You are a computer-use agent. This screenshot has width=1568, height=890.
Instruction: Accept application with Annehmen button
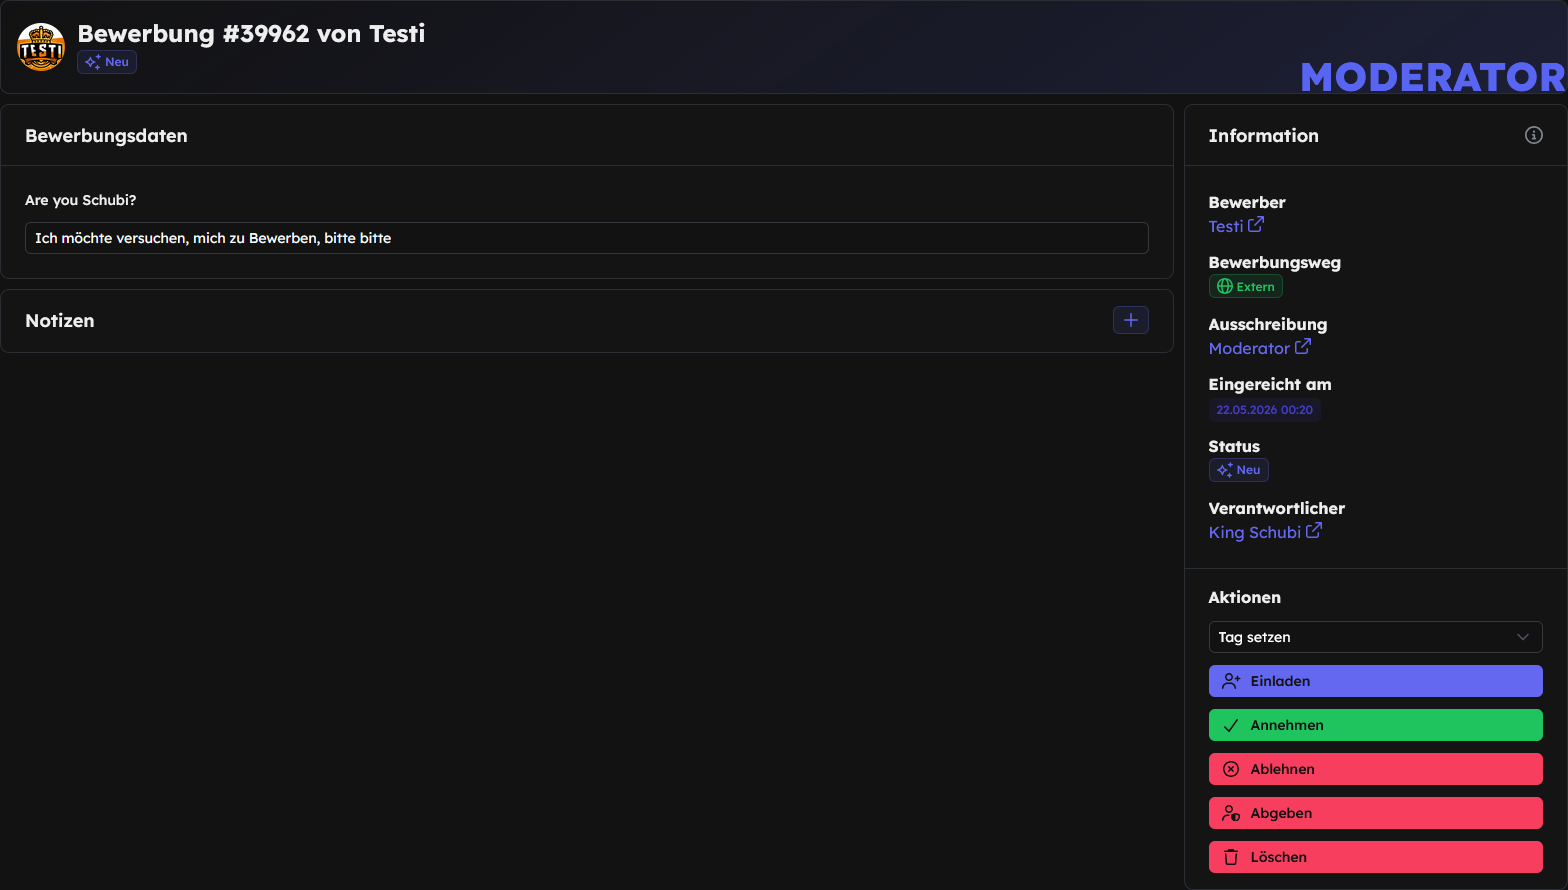click(x=1375, y=725)
